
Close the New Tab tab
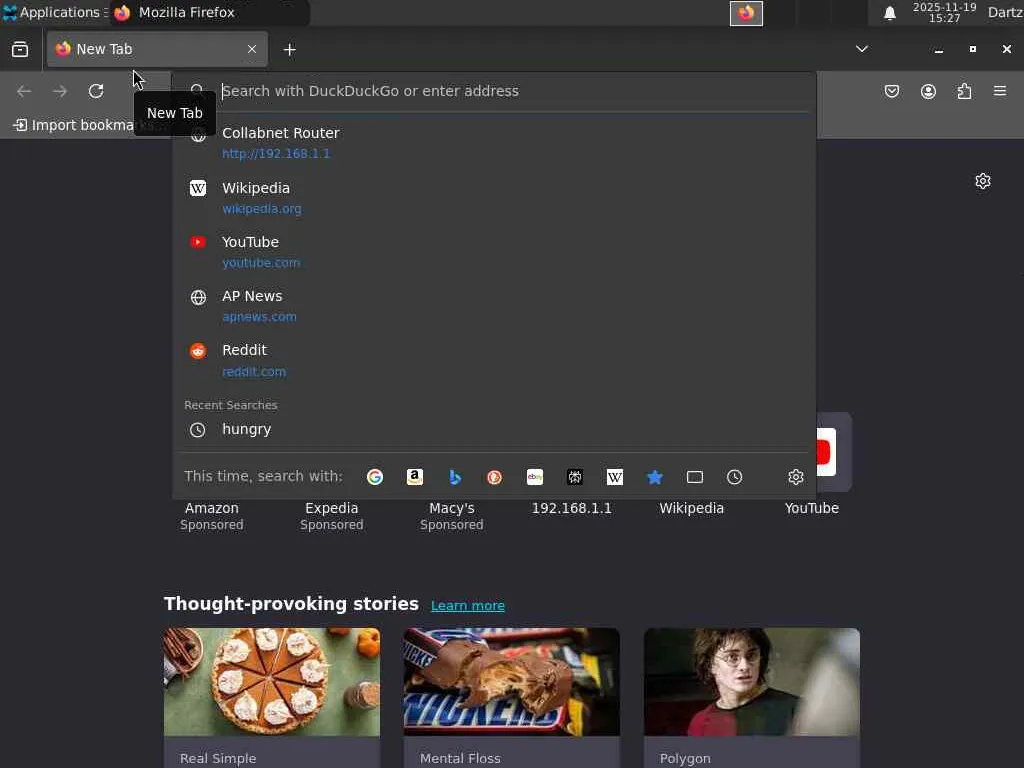coord(252,49)
